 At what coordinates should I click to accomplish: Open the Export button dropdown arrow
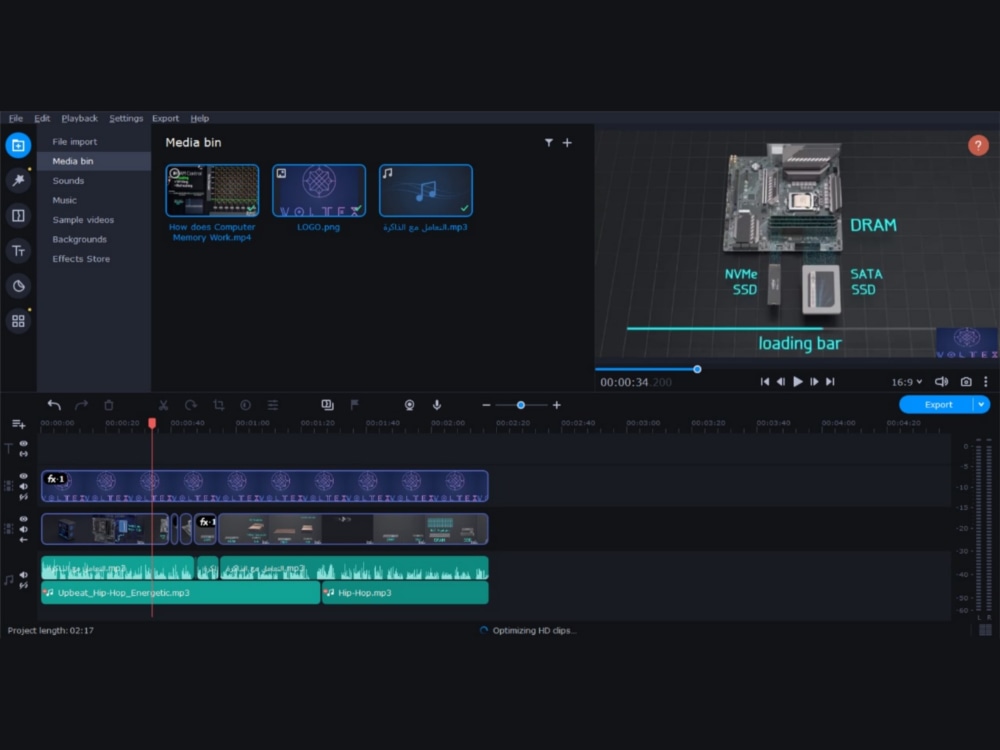pyautogui.click(x=981, y=404)
